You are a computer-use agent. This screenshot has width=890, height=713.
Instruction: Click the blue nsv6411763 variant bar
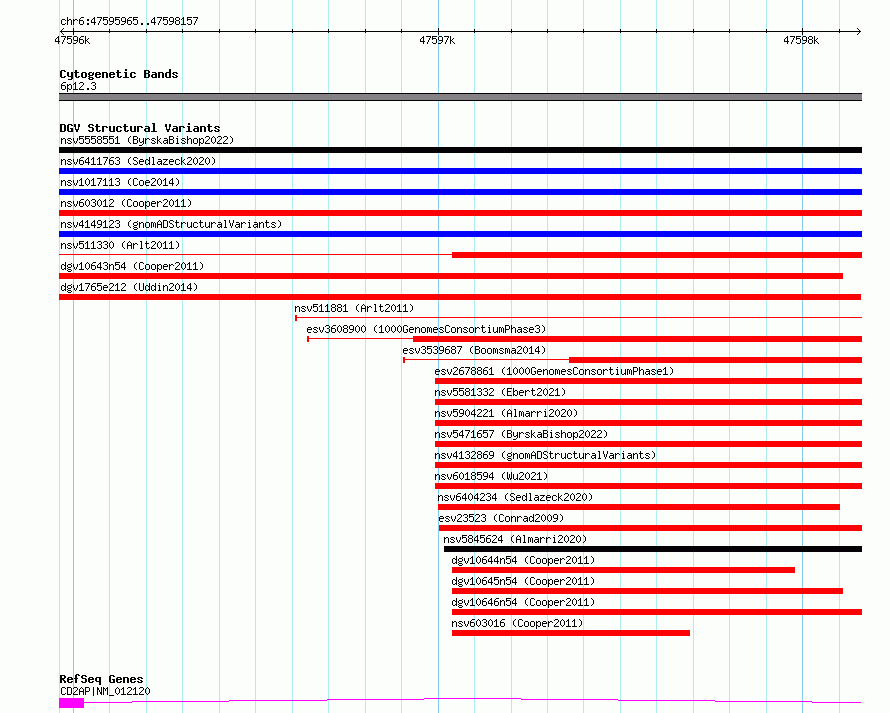point(460,171)
